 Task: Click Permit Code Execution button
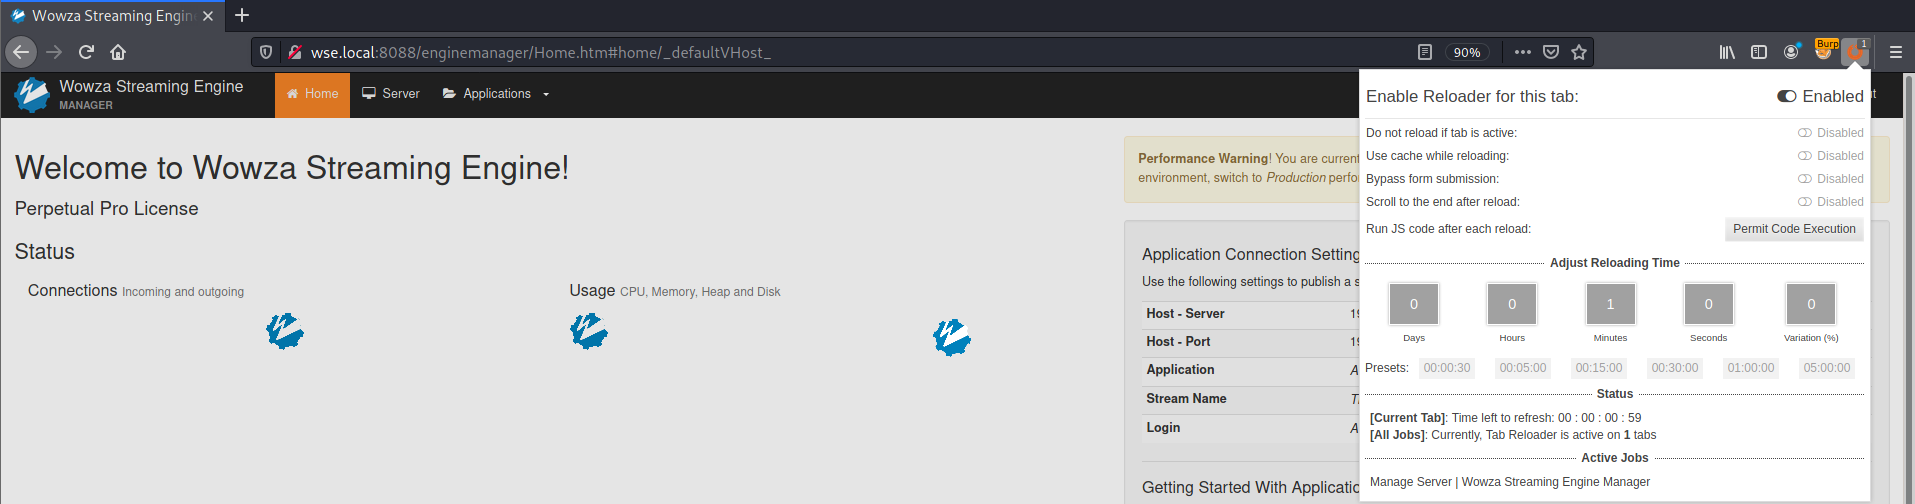coord(1794,229)
